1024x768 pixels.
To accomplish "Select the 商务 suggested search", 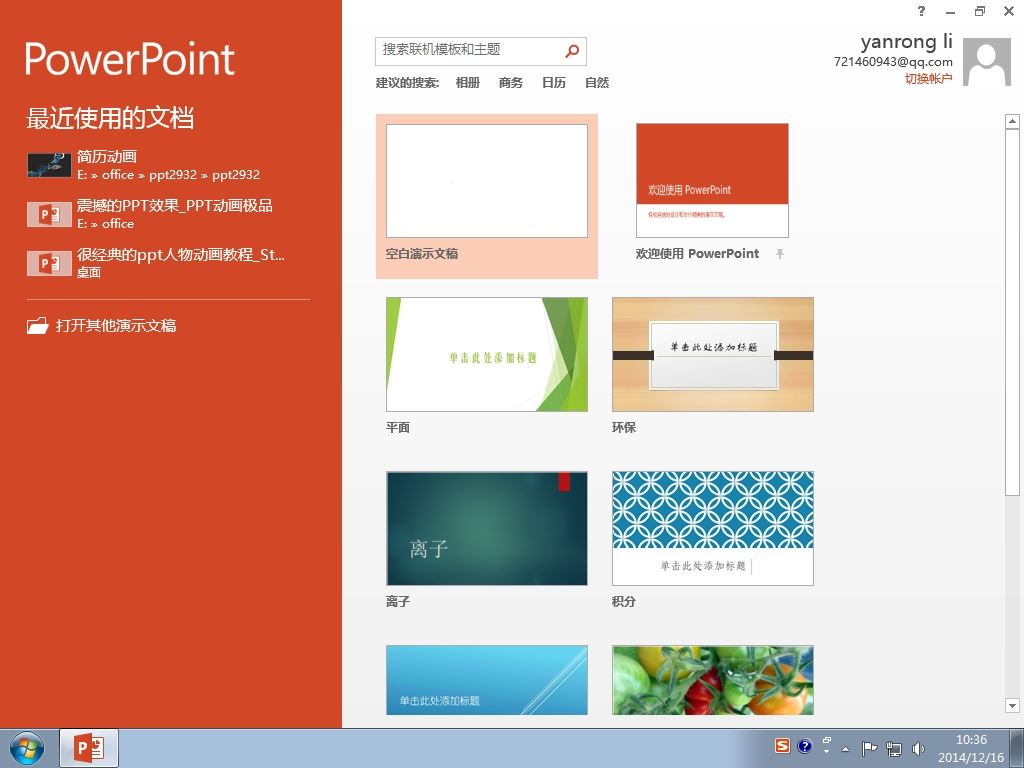I will click(511, 82).
